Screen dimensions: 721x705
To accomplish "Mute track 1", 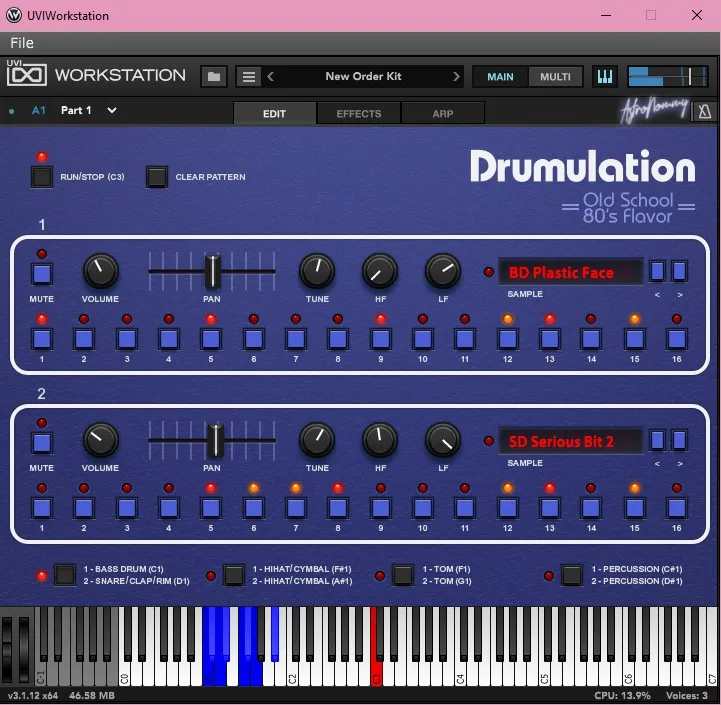I will tap(42, 274).
